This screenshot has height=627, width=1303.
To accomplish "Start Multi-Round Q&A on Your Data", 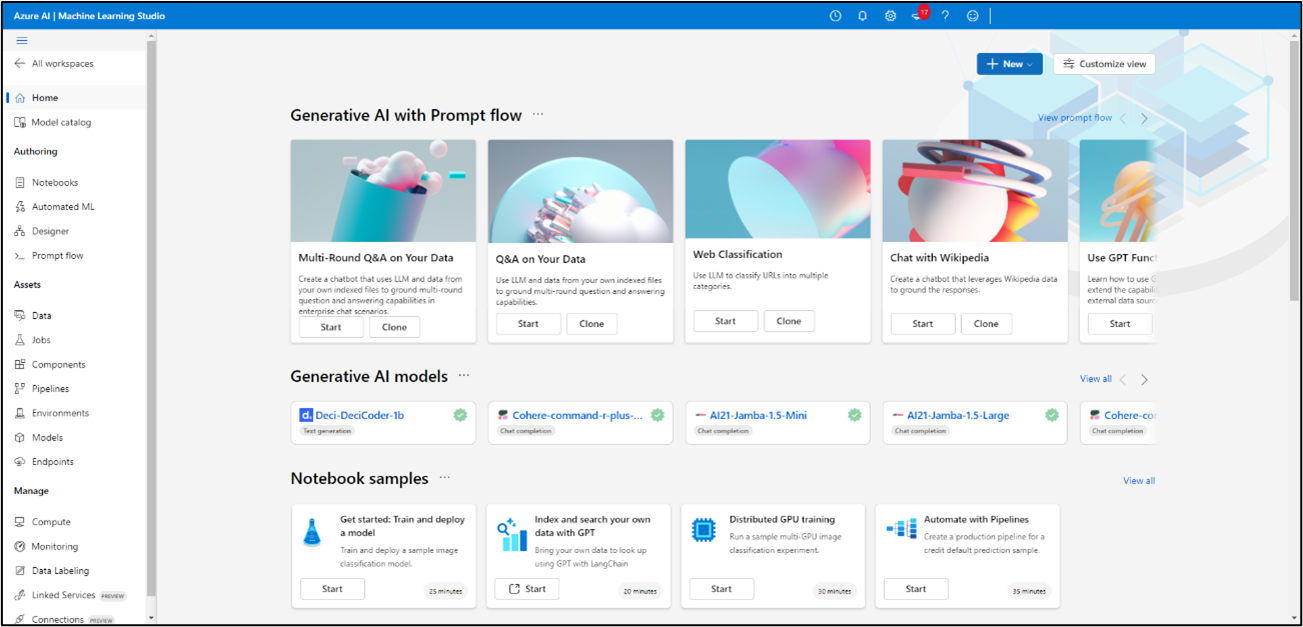I will click(x=331, y=327).
